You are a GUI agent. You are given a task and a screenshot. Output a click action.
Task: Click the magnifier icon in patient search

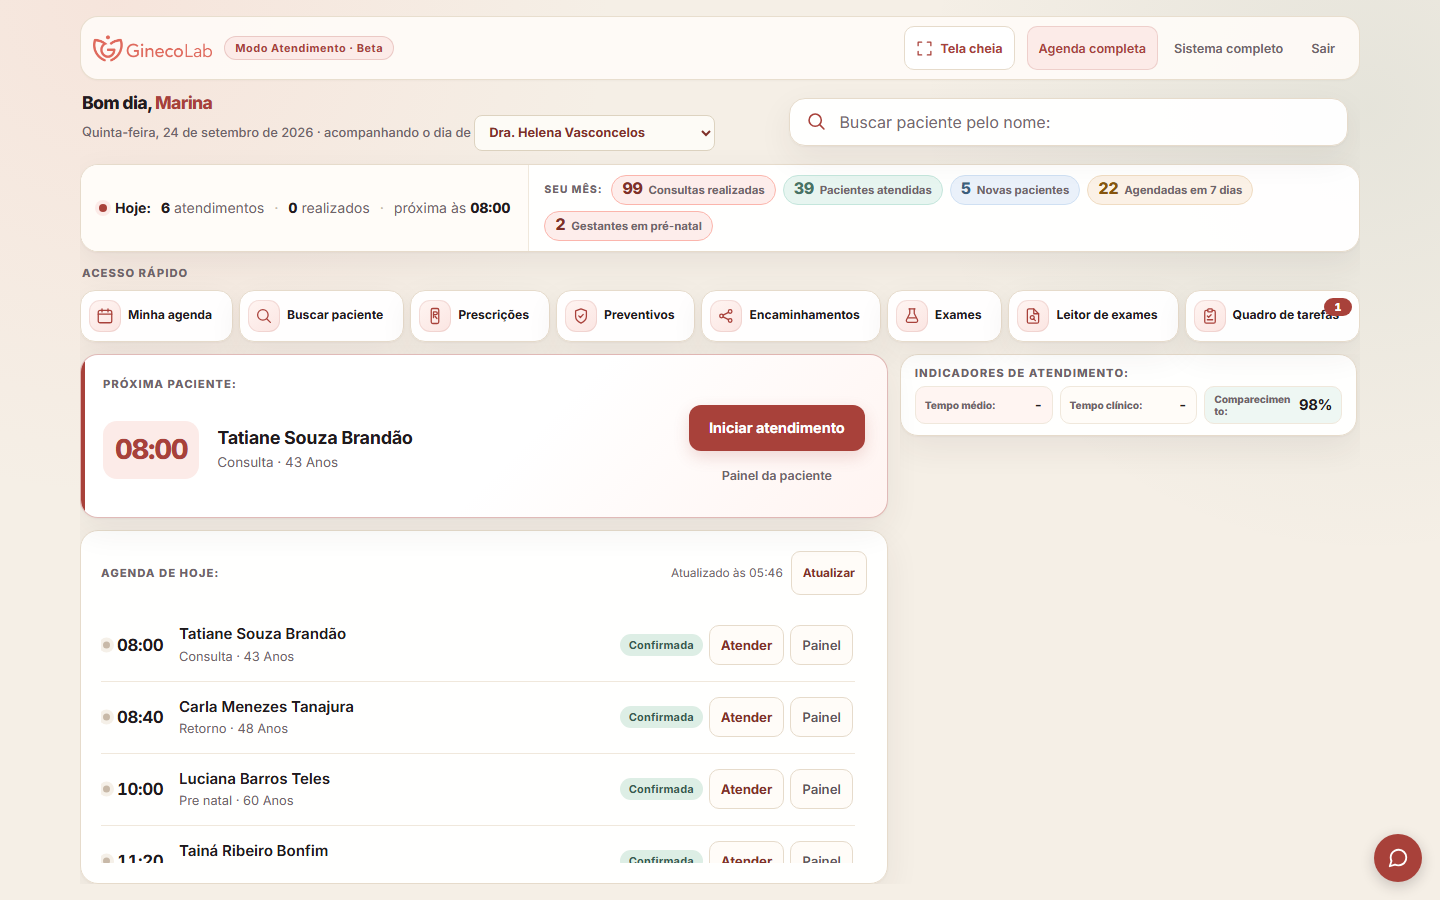tap(817, 122)
